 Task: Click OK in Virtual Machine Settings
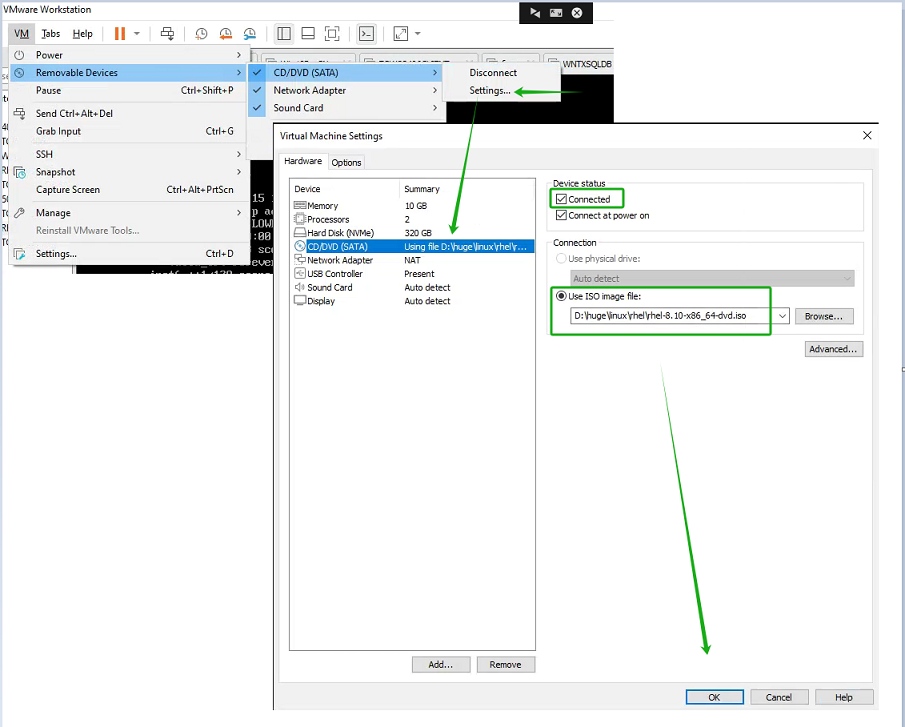pos(714,697)
